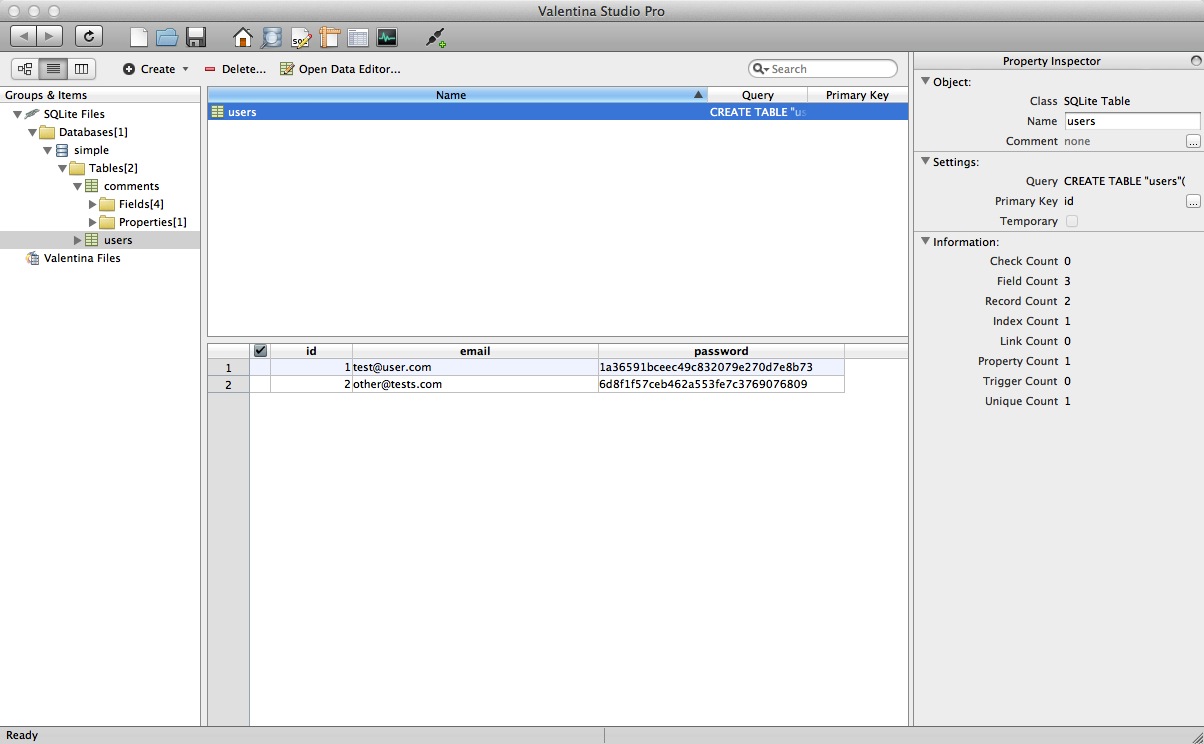Click the test@user.com email cell
The height and width of the screenshot is (744, 1204).
pos(475,367)
